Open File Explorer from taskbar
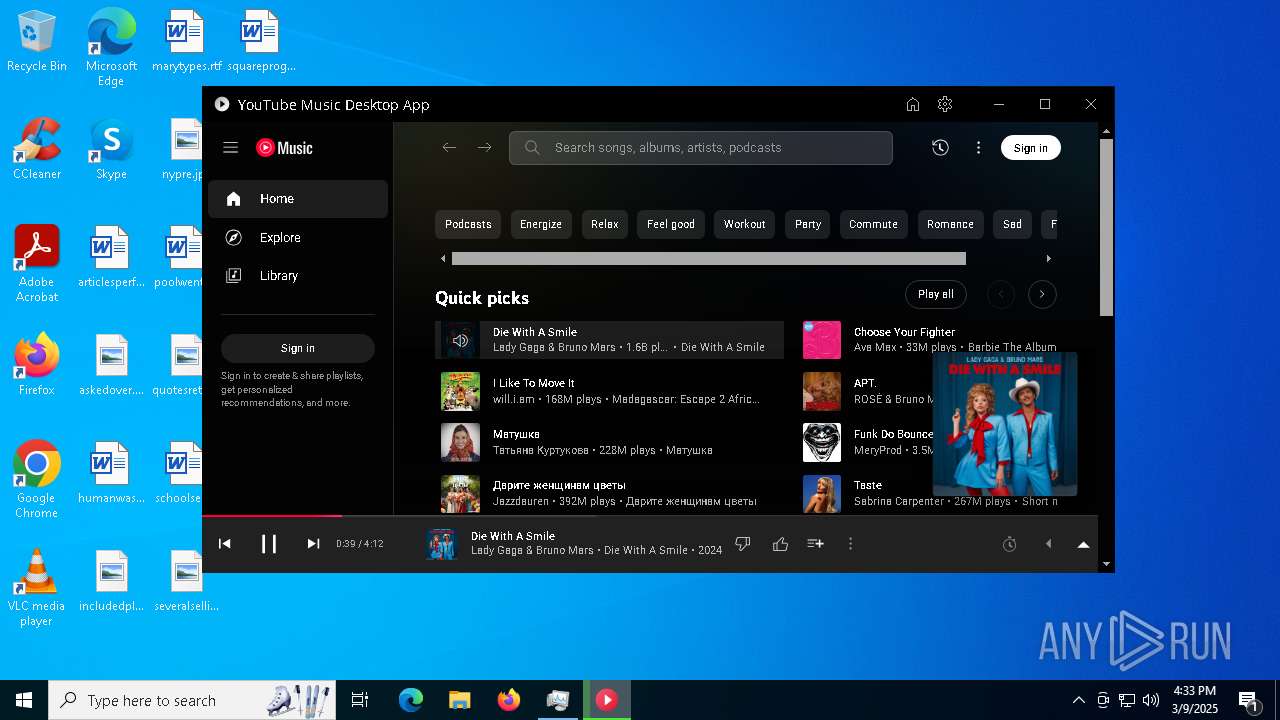Screen dimensions: 1280x720 click(459, 700)
